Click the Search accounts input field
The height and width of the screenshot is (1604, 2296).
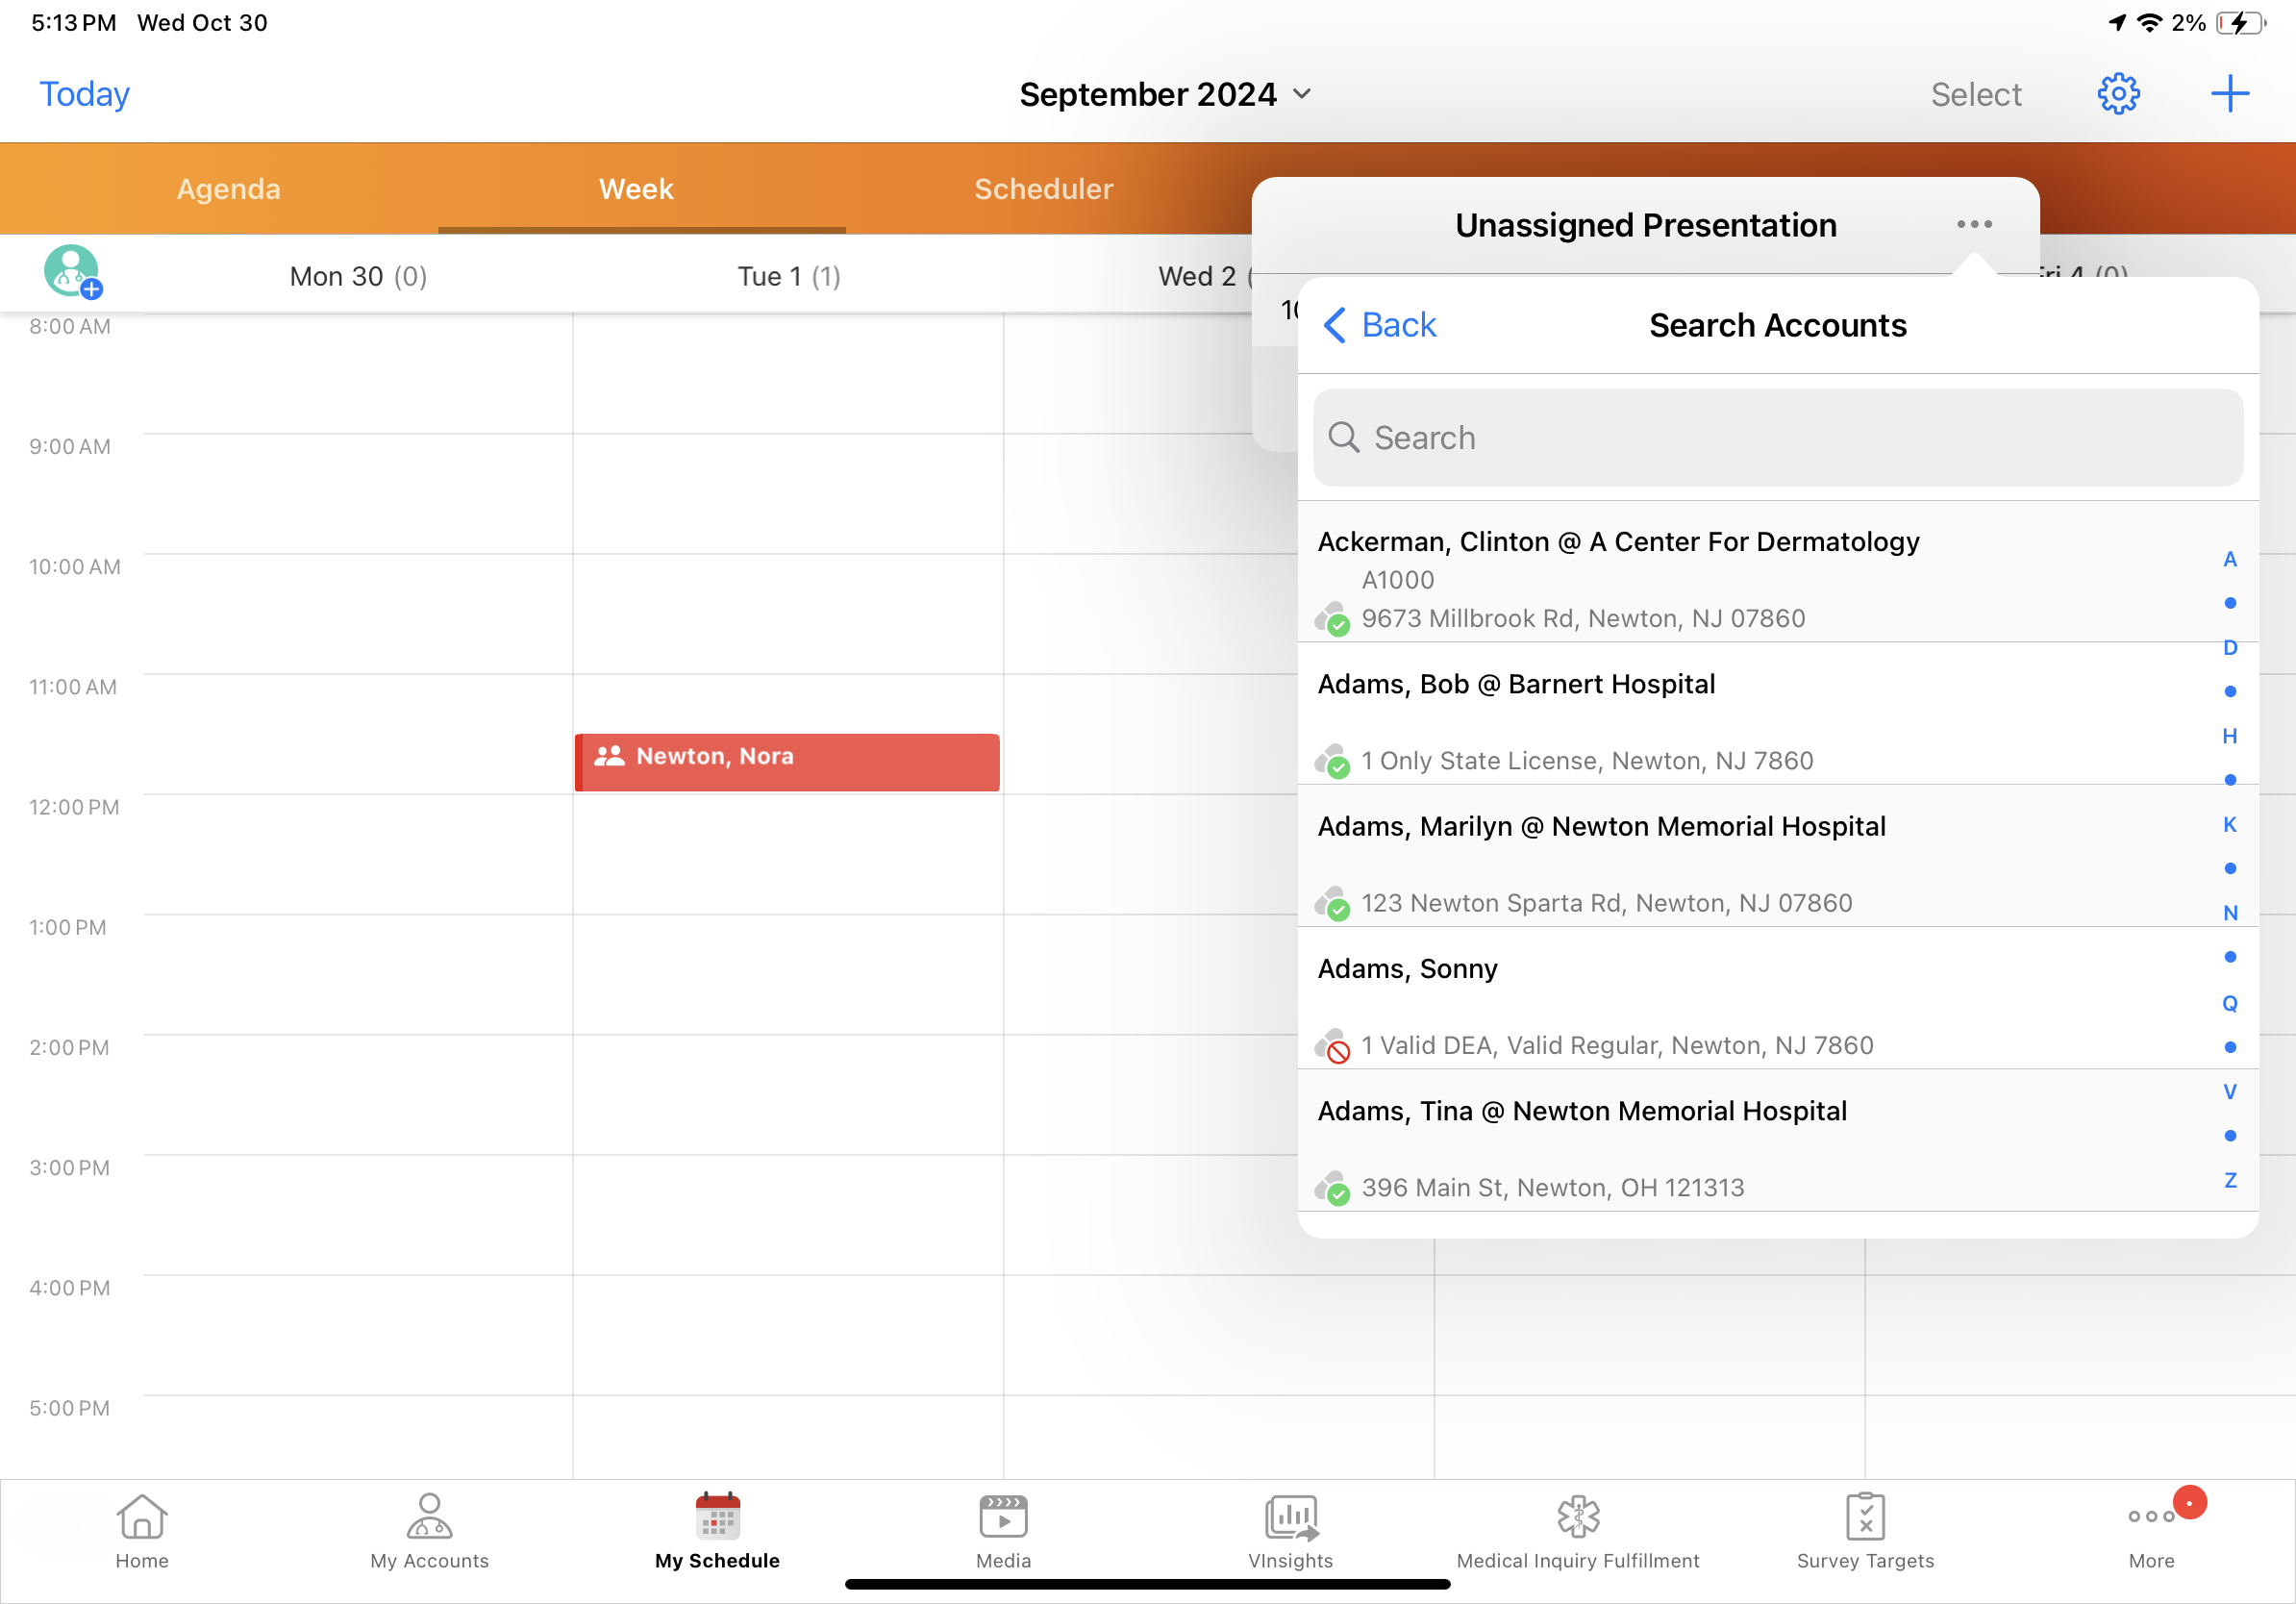[1777, 438]
